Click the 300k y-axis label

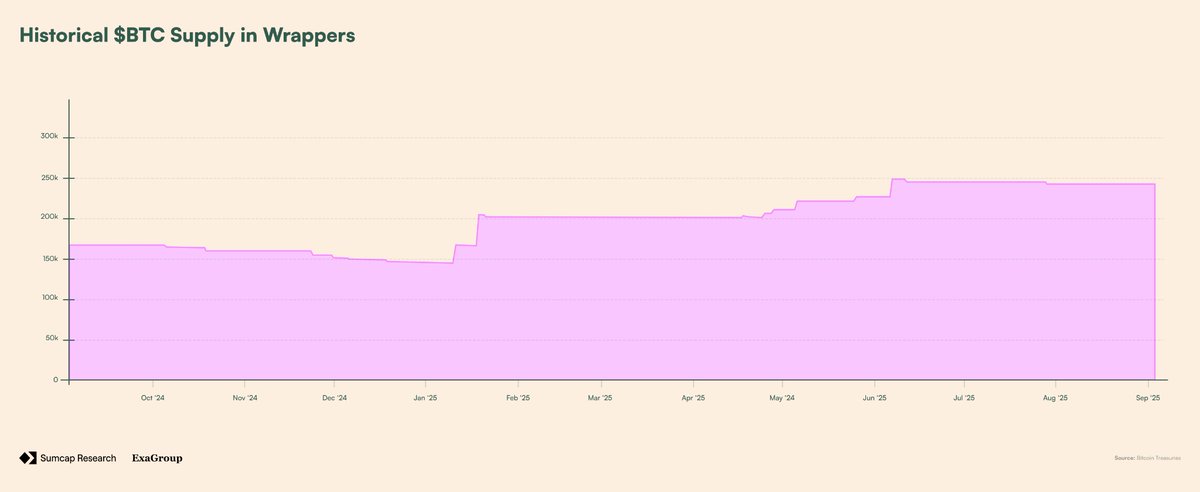click(50, 137)
